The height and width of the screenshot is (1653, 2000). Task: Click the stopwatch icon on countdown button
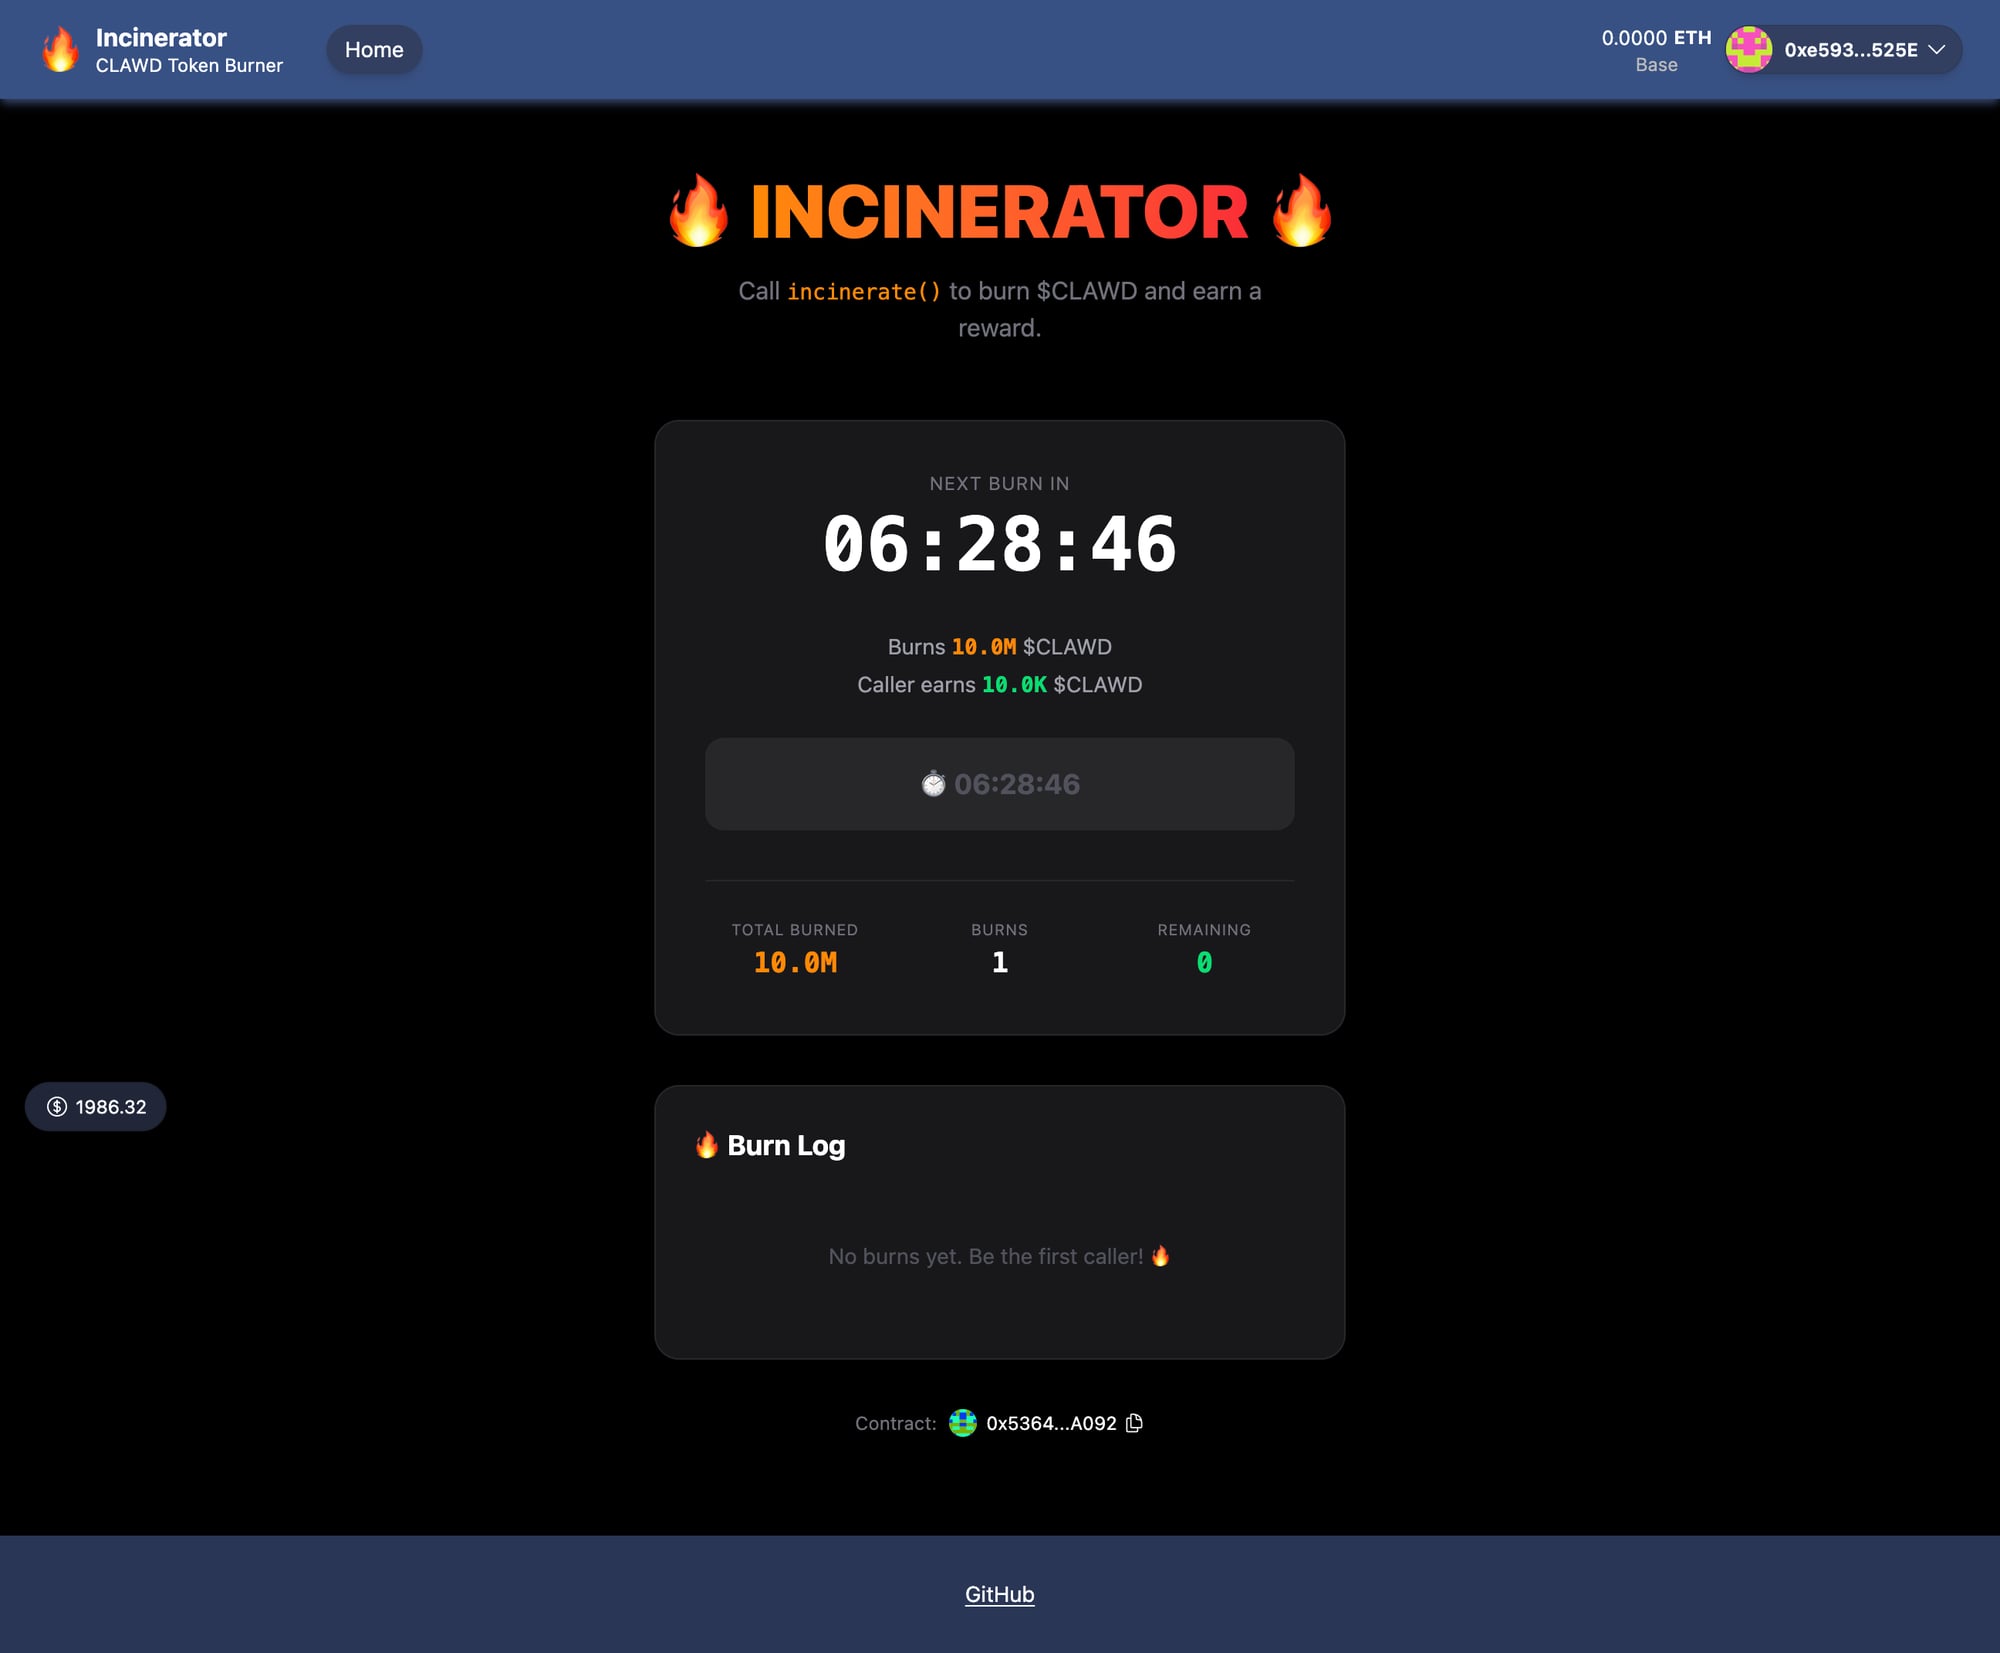932,784
